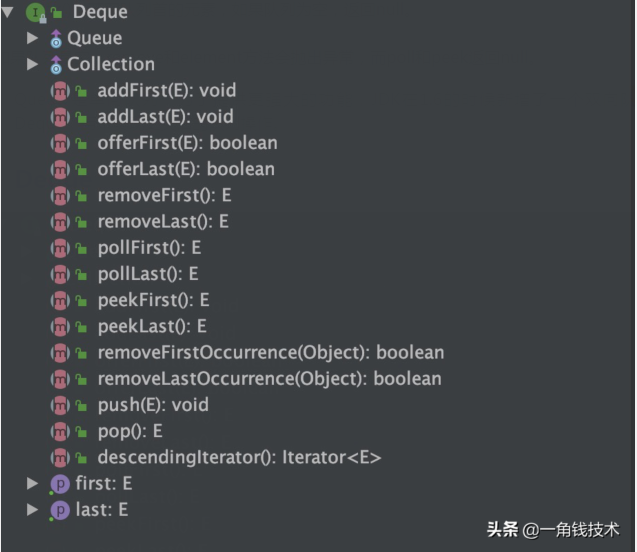The width and height of the screenshot is (637, 552).
Task: Collapse the Deque root node
Action: [9, 12]
